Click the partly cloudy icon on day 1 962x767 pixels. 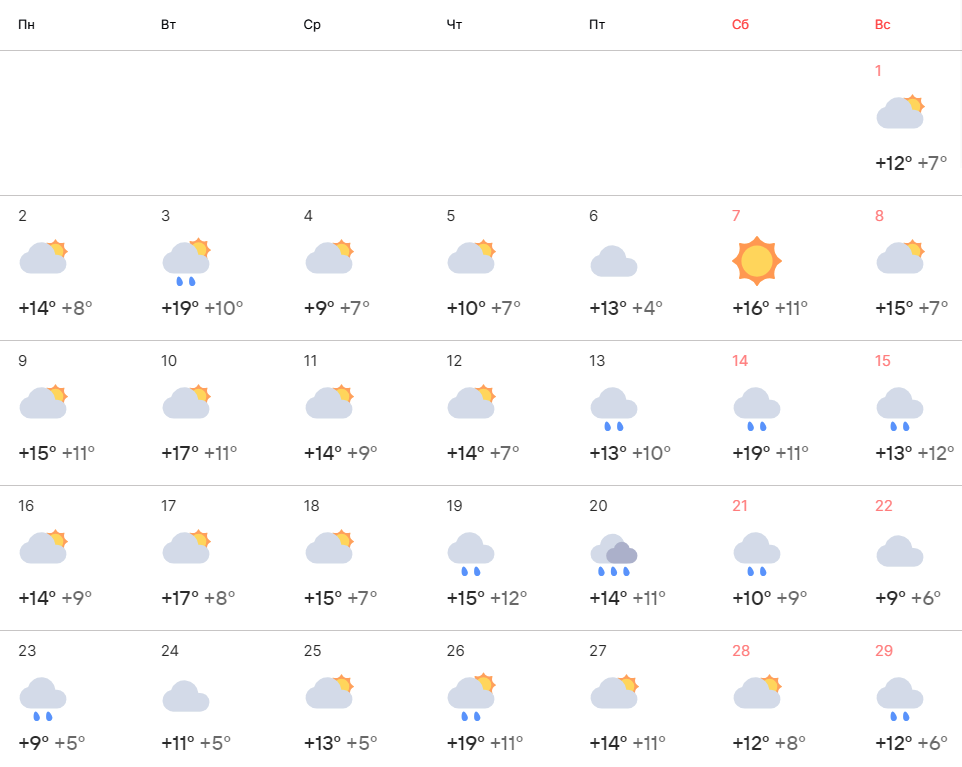pos(900,113)
